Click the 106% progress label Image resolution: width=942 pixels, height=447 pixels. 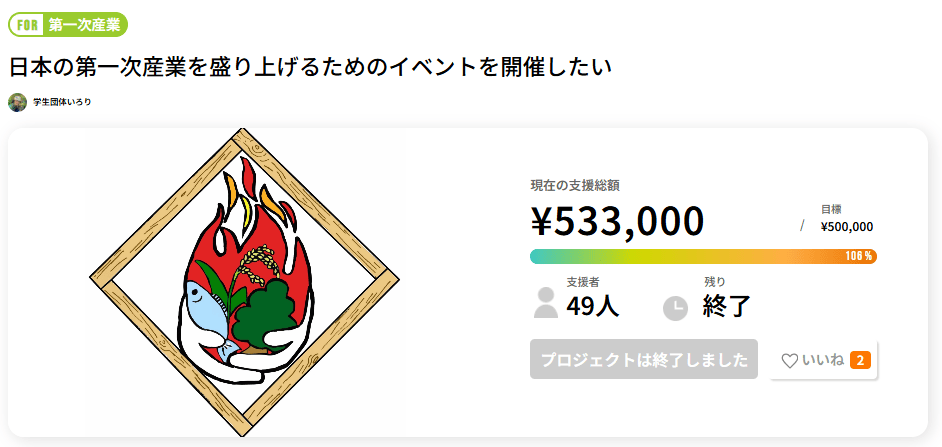[859, 257]
